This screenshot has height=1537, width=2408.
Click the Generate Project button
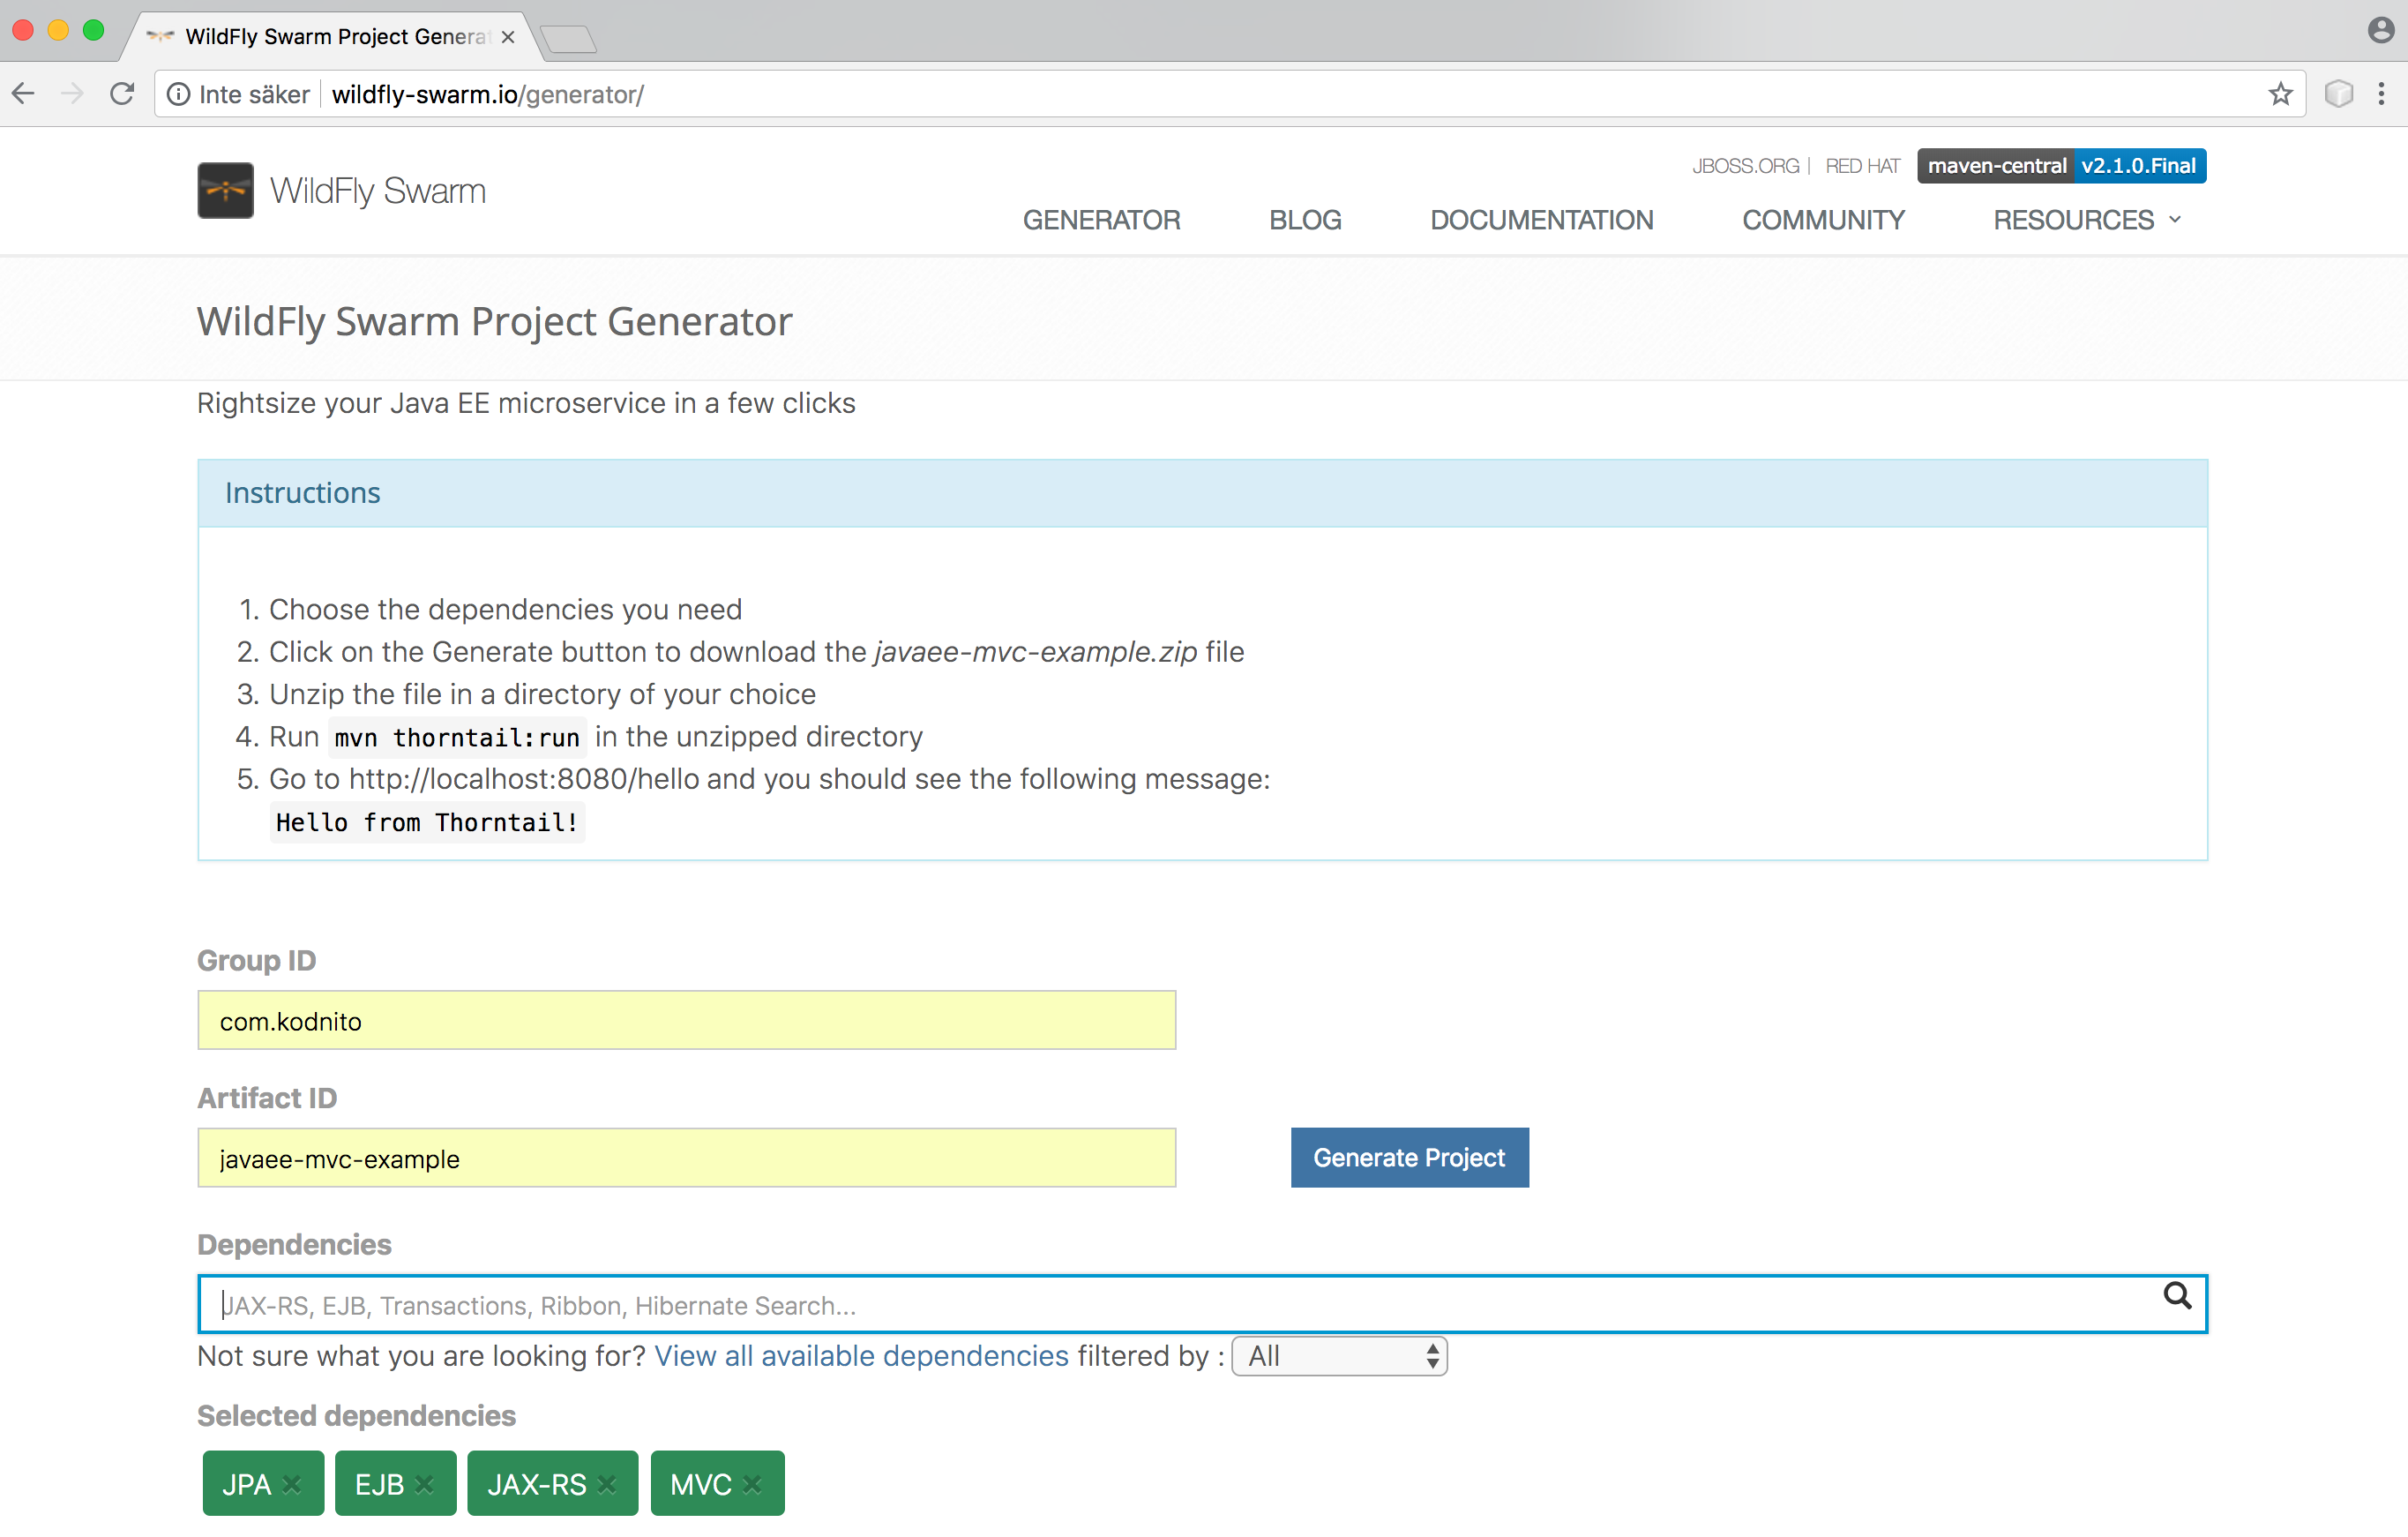pyautogui.click(x=1409, y=1158)
